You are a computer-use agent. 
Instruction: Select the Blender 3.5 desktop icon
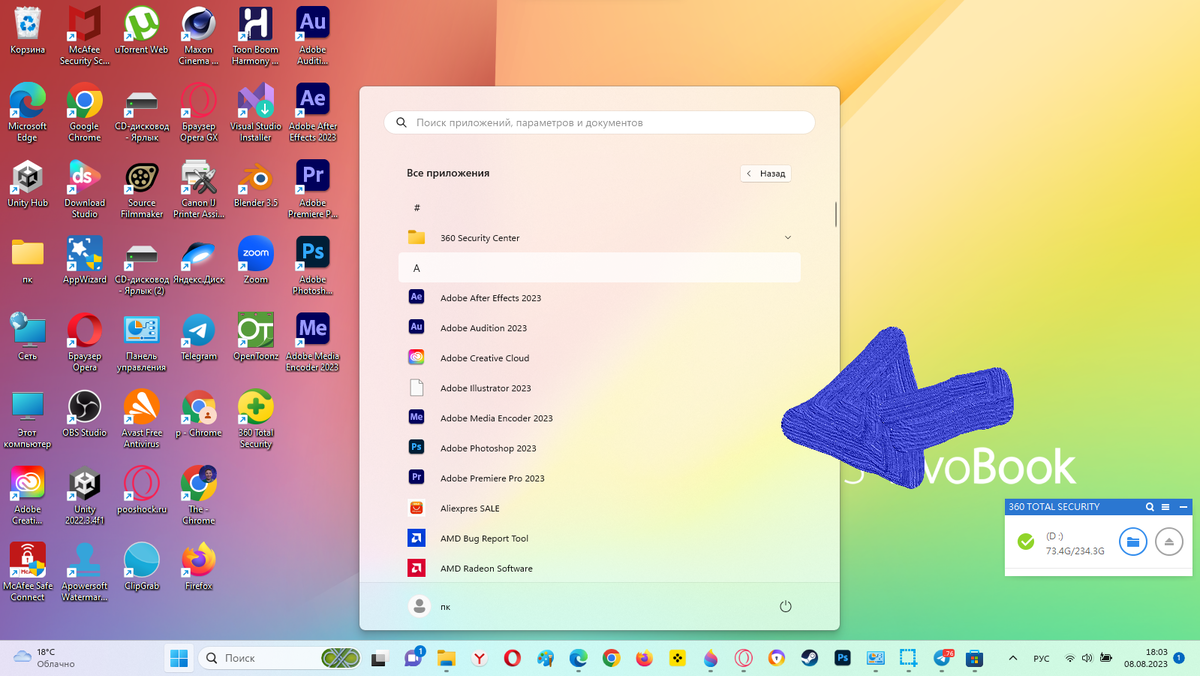tap(256, 183)
